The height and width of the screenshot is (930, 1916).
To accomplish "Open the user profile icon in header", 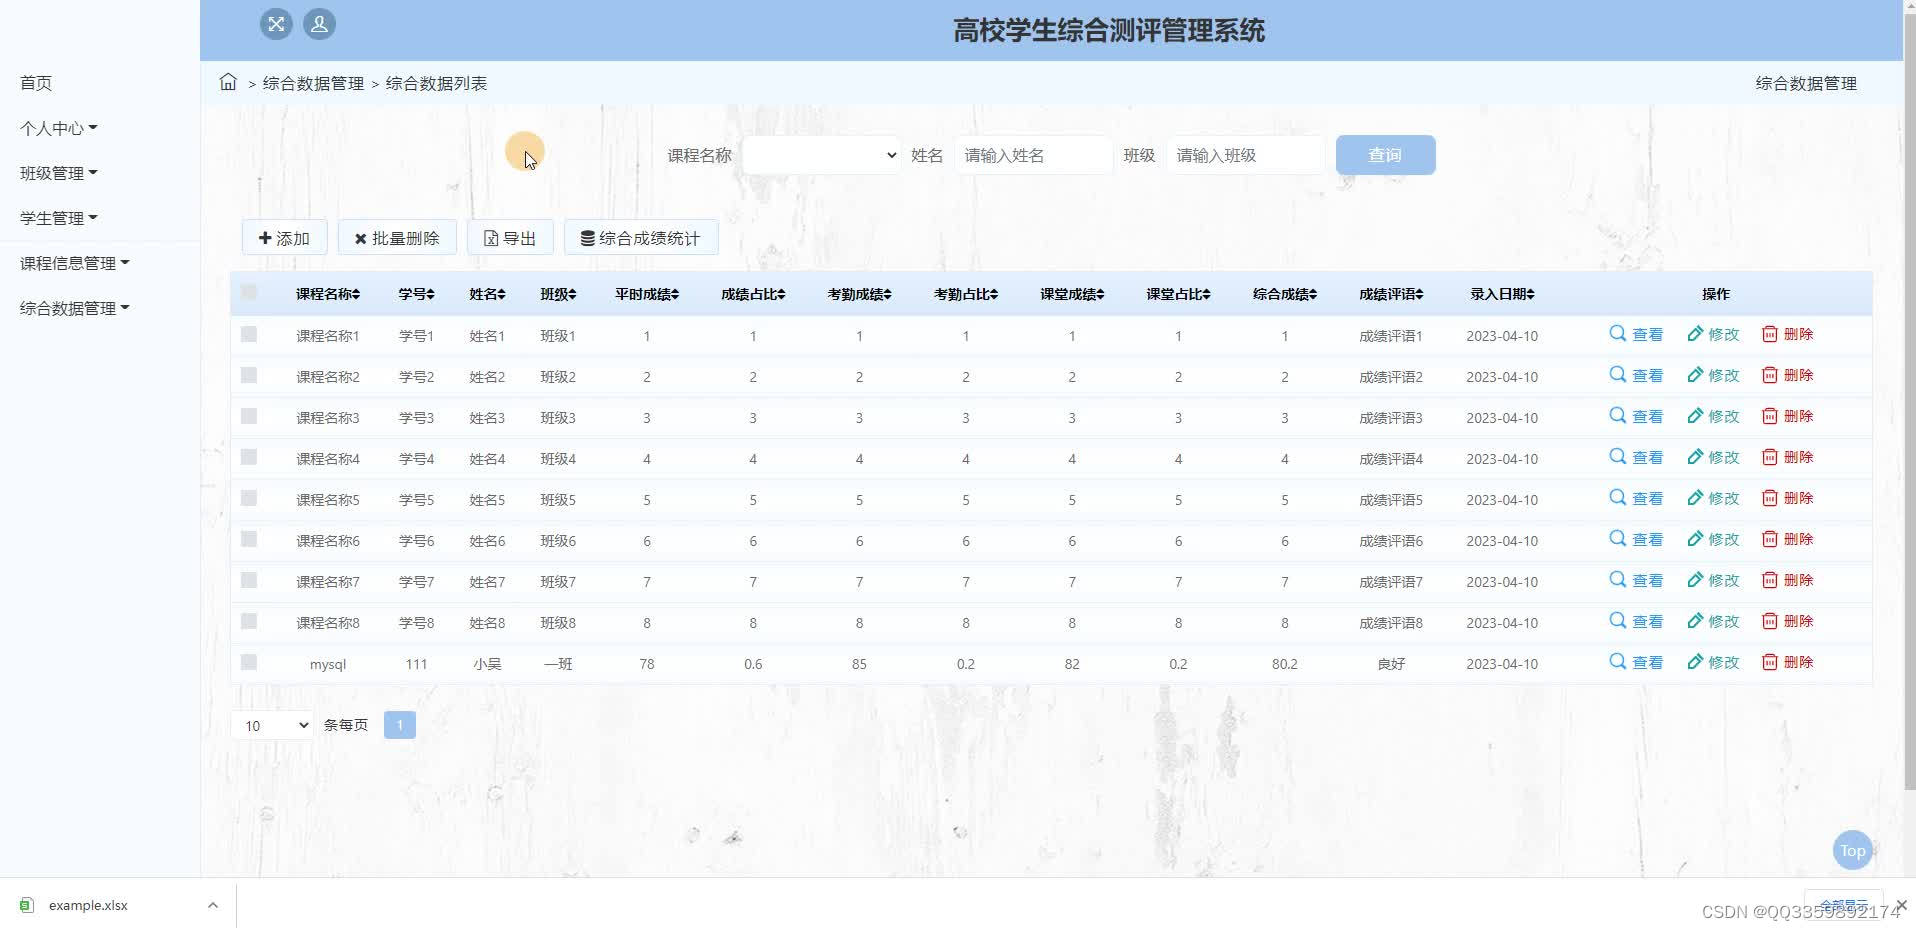I will (x=319, y=24).
